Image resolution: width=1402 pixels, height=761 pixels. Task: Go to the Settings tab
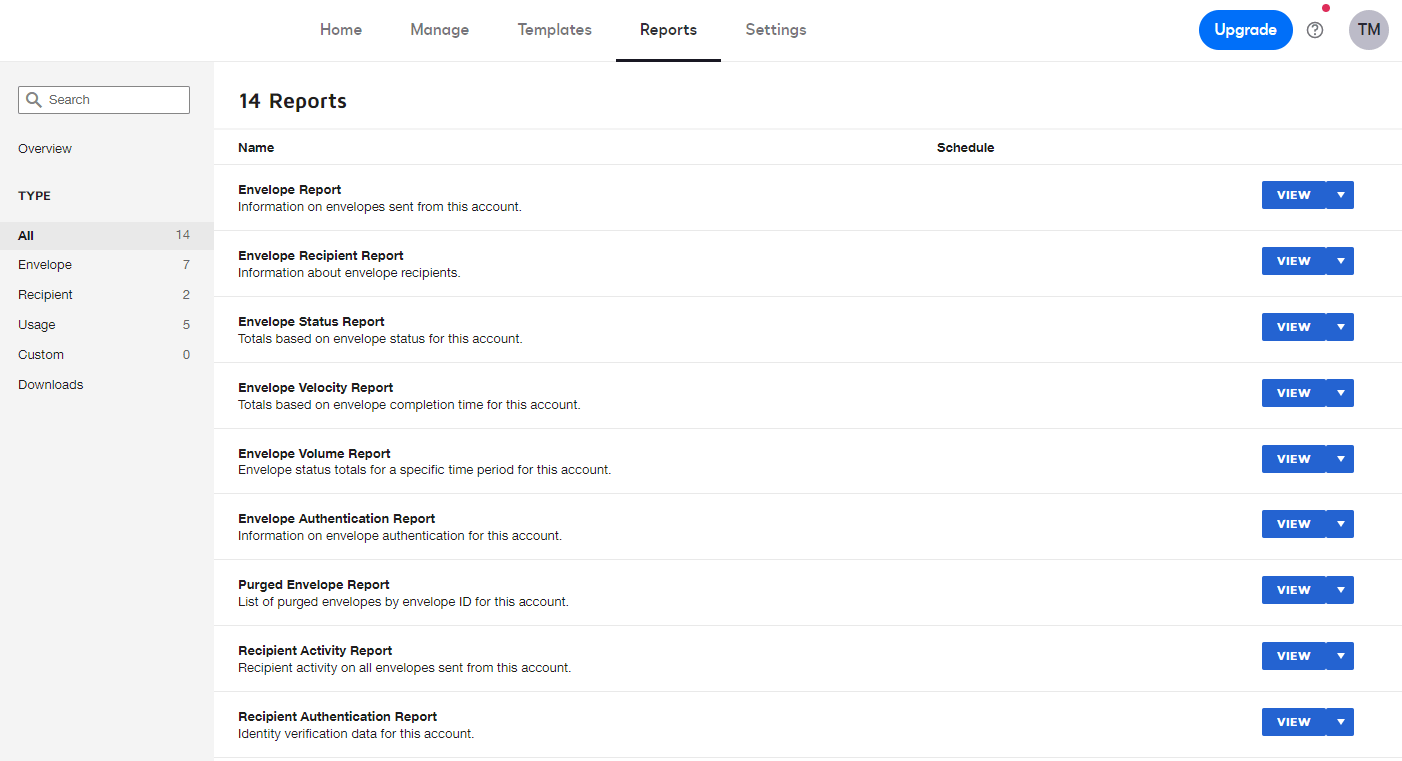click(x=775, y=30)
